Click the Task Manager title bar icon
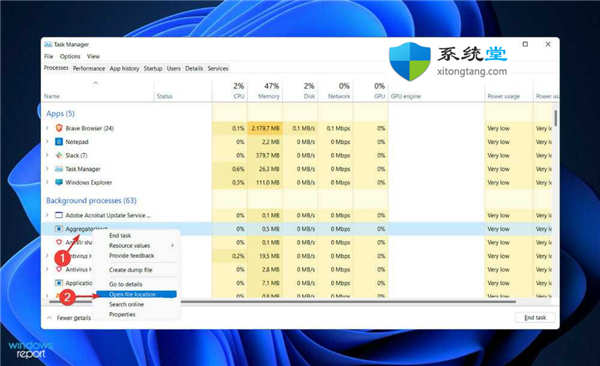Screen dimensions: 600x366 (48, 44)
